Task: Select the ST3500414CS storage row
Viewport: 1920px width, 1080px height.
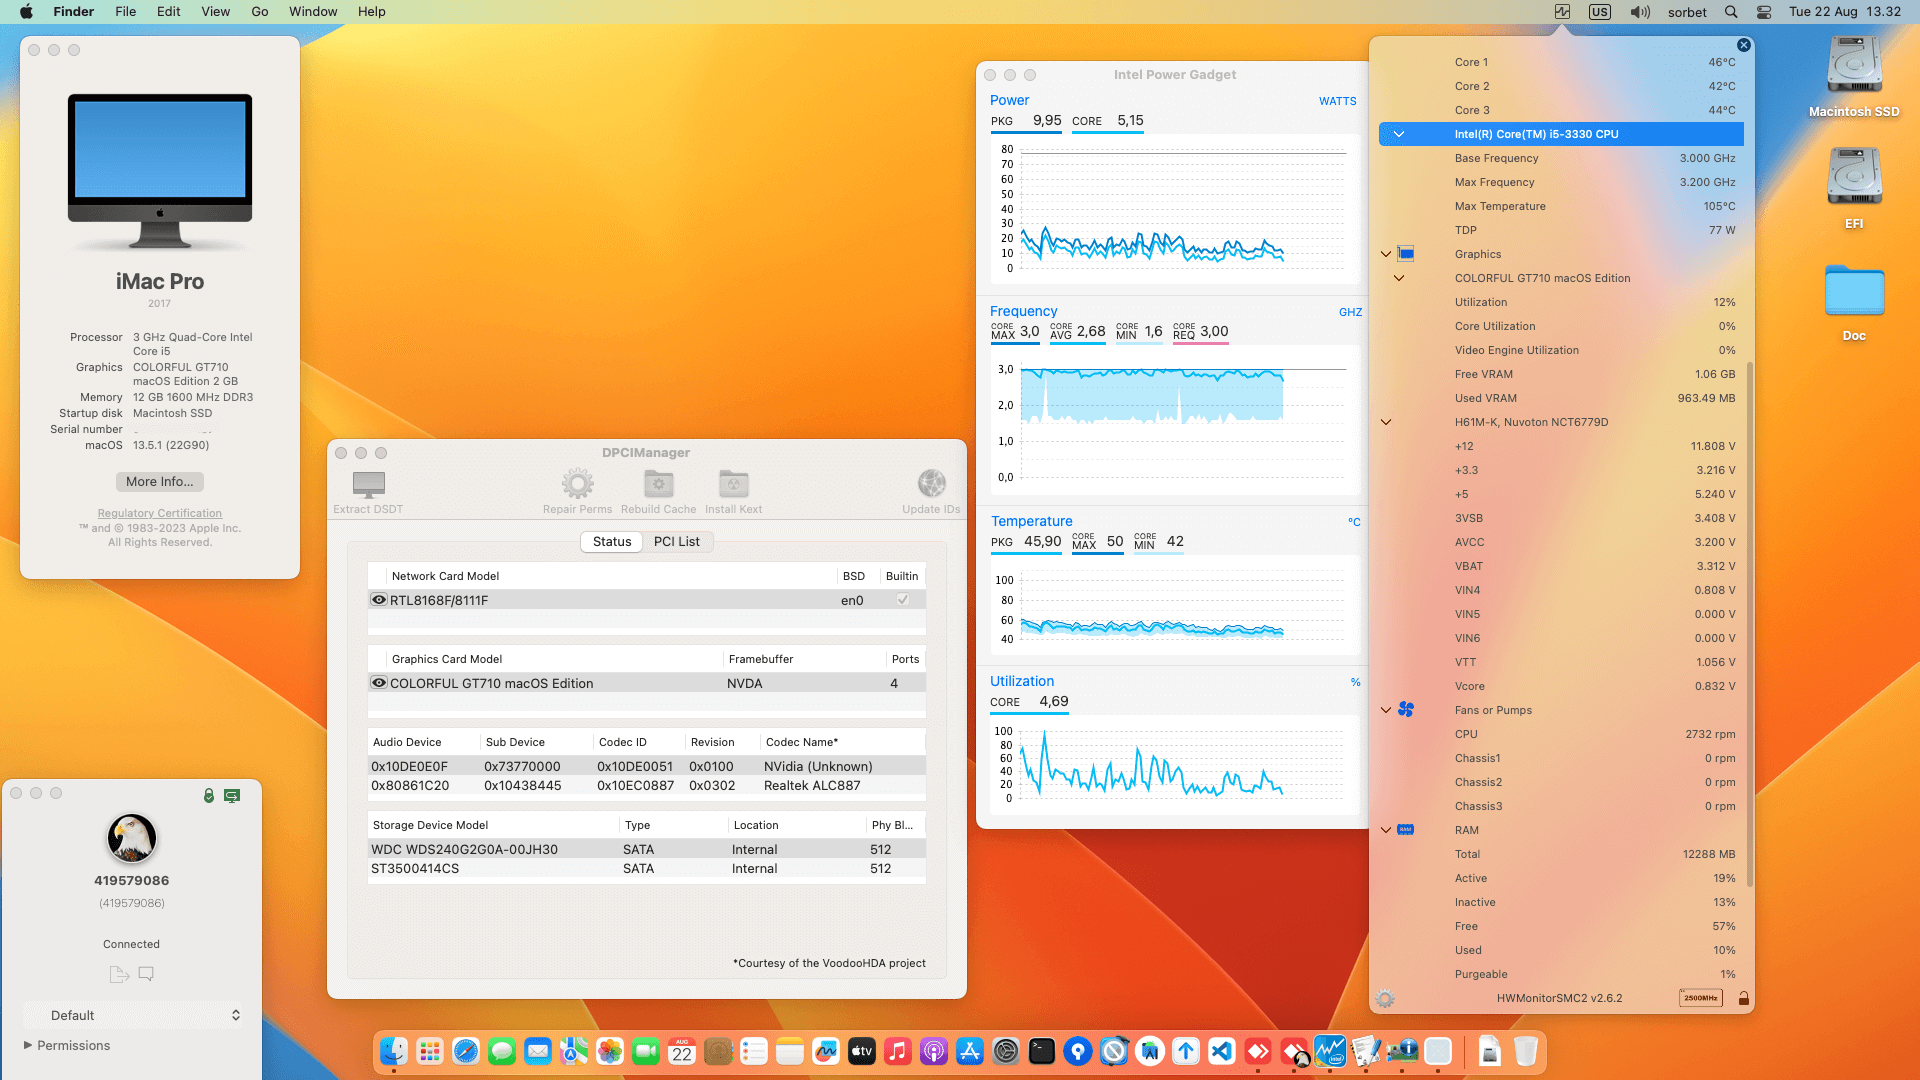Action: click(646, 868)
